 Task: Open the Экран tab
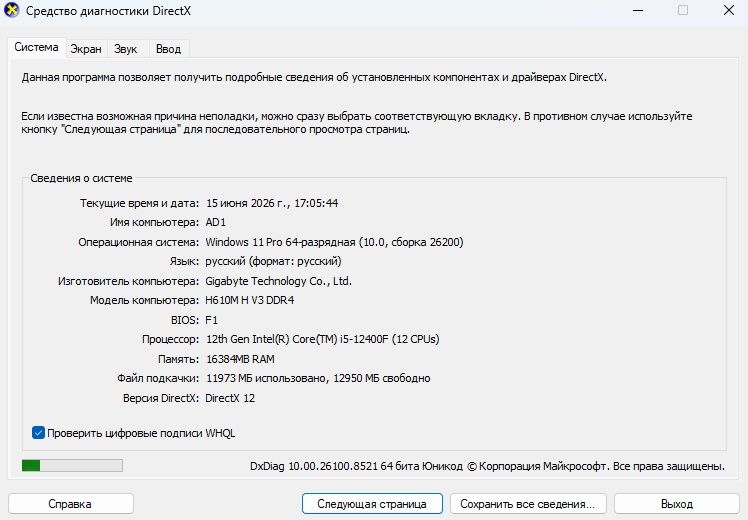[86, 49]
